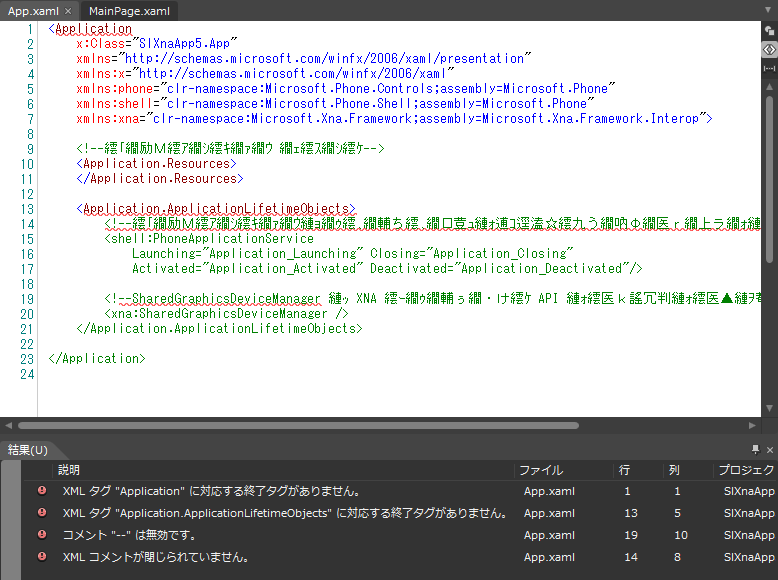Sort errors by プロジェクト column header

tap(746, 470)
